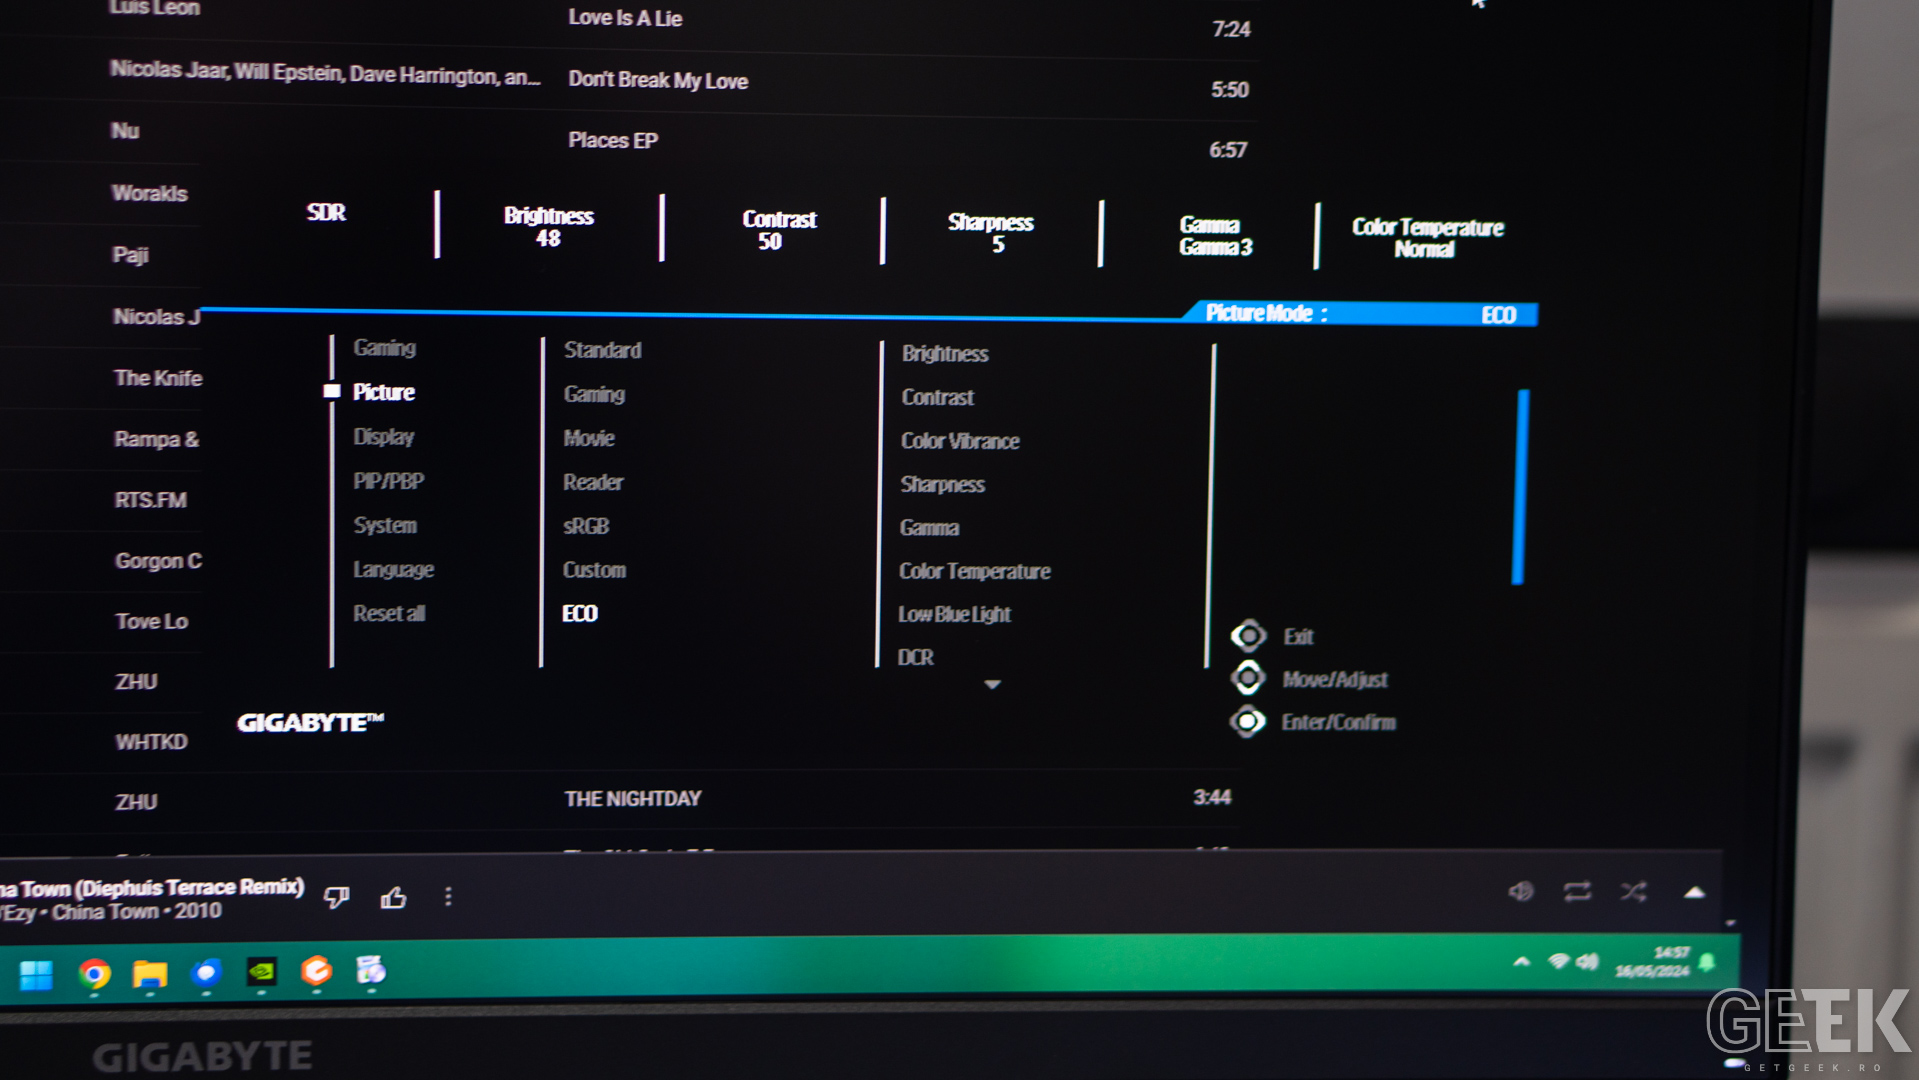1919x1080 pixels.
Task: Select Gaming in the OSD main menu
Action: (x=384, y=348)
